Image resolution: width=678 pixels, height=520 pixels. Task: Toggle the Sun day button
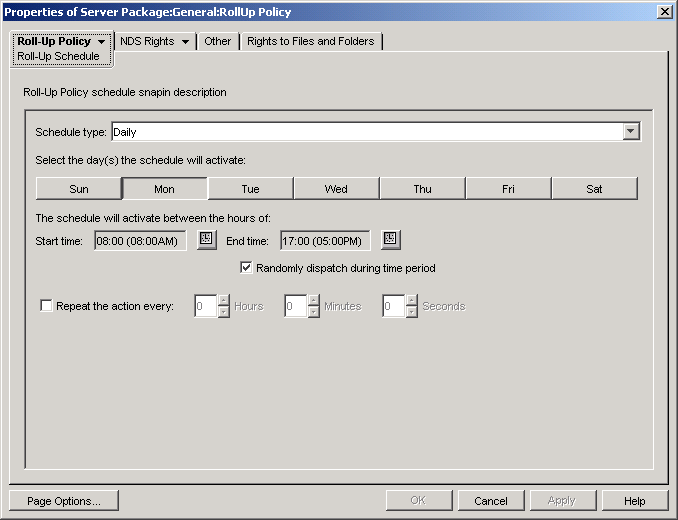(x=79, y=188)
